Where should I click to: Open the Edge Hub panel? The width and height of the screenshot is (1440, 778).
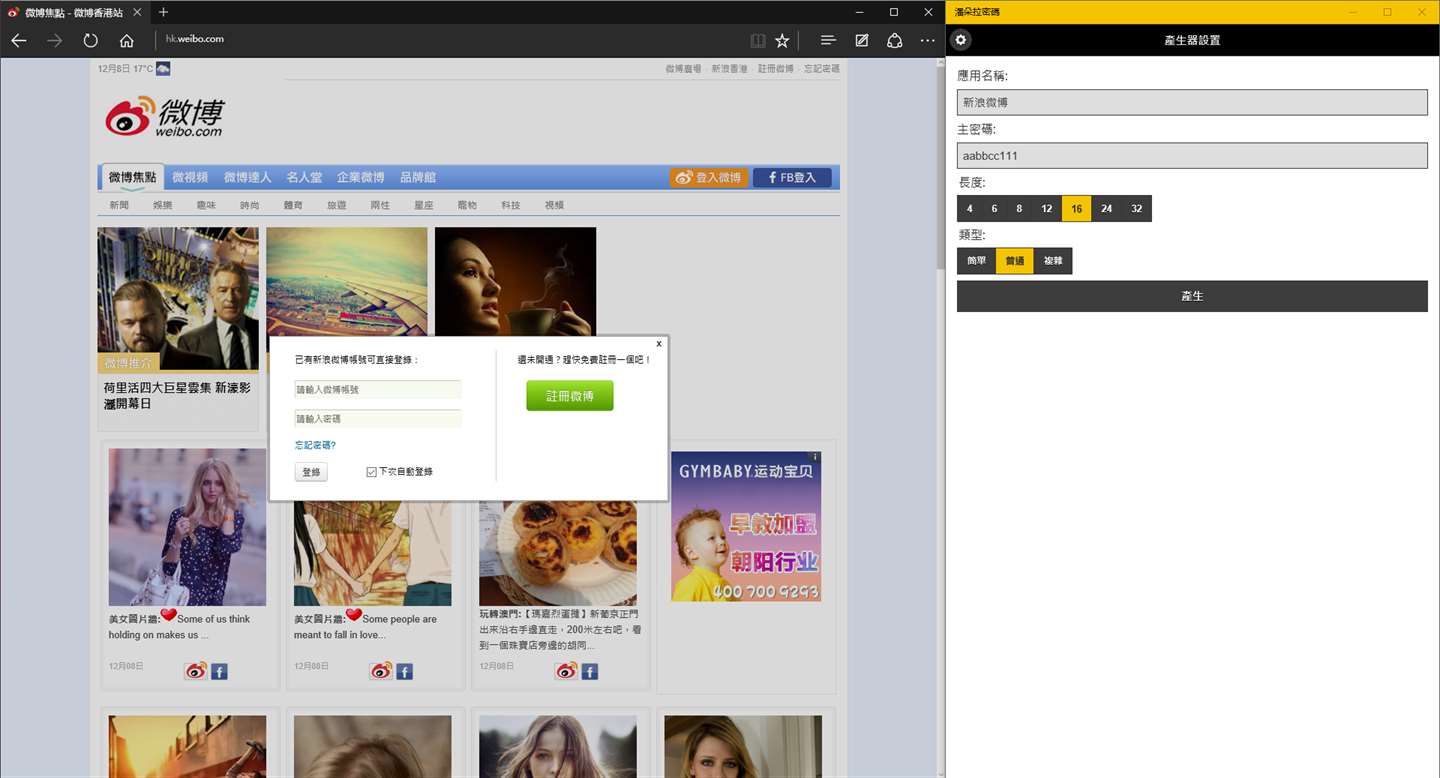[x=828, y=40]
